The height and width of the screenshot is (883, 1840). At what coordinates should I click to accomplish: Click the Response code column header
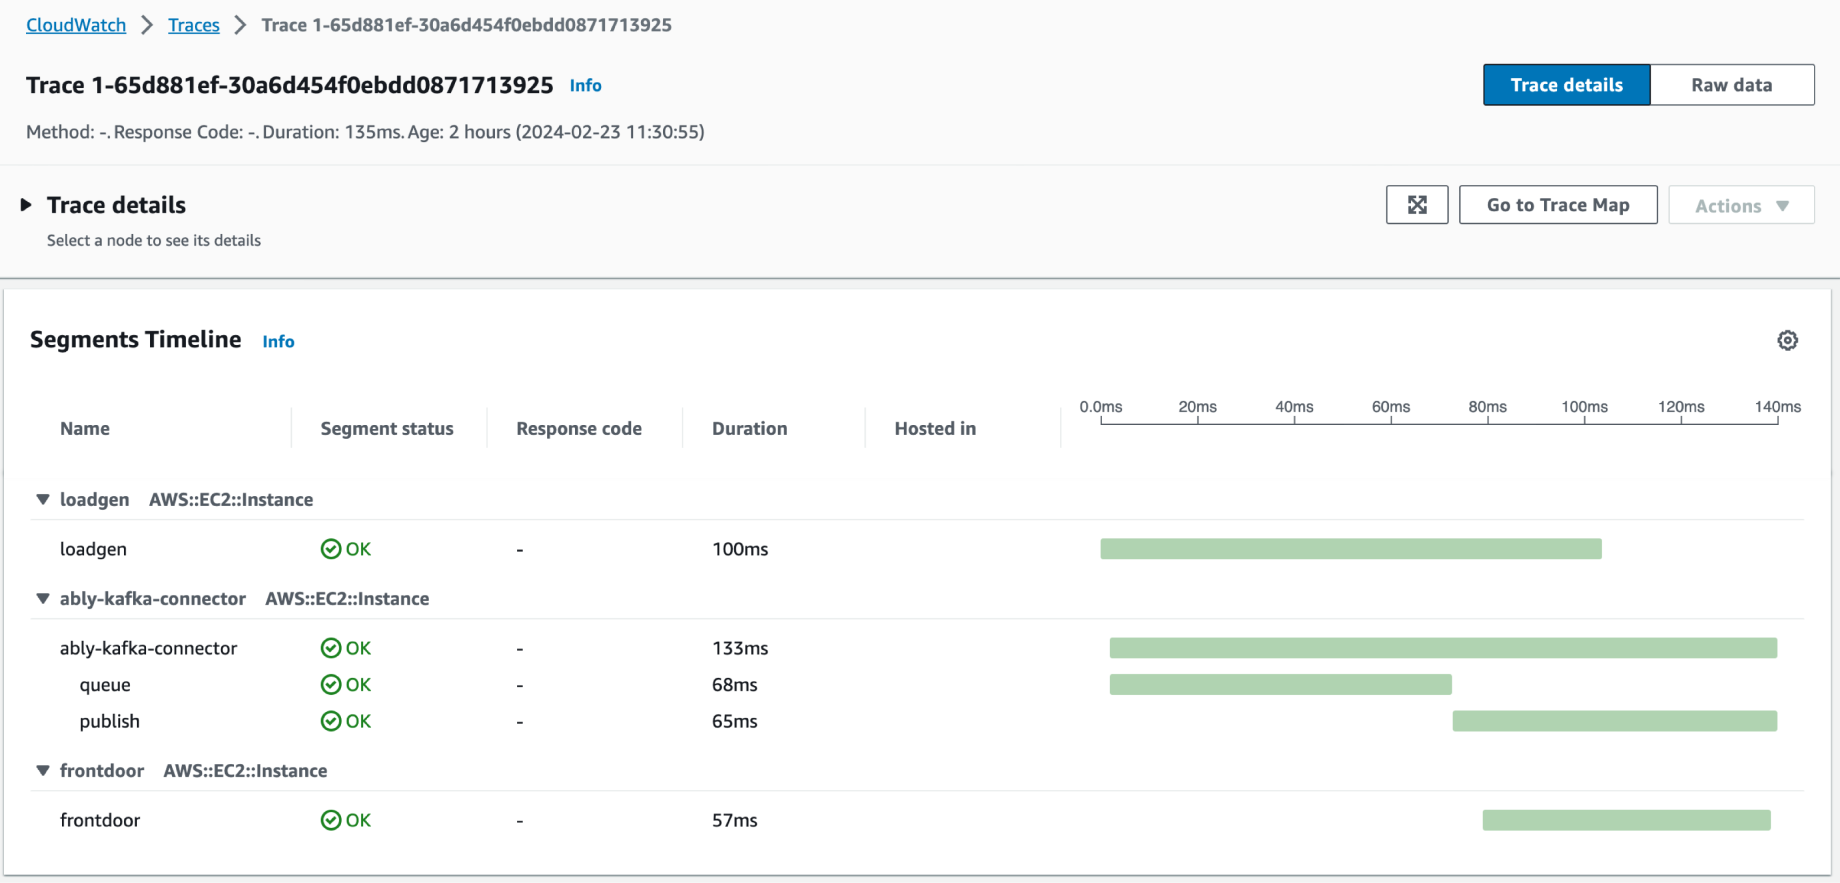(x=579, y=428)
